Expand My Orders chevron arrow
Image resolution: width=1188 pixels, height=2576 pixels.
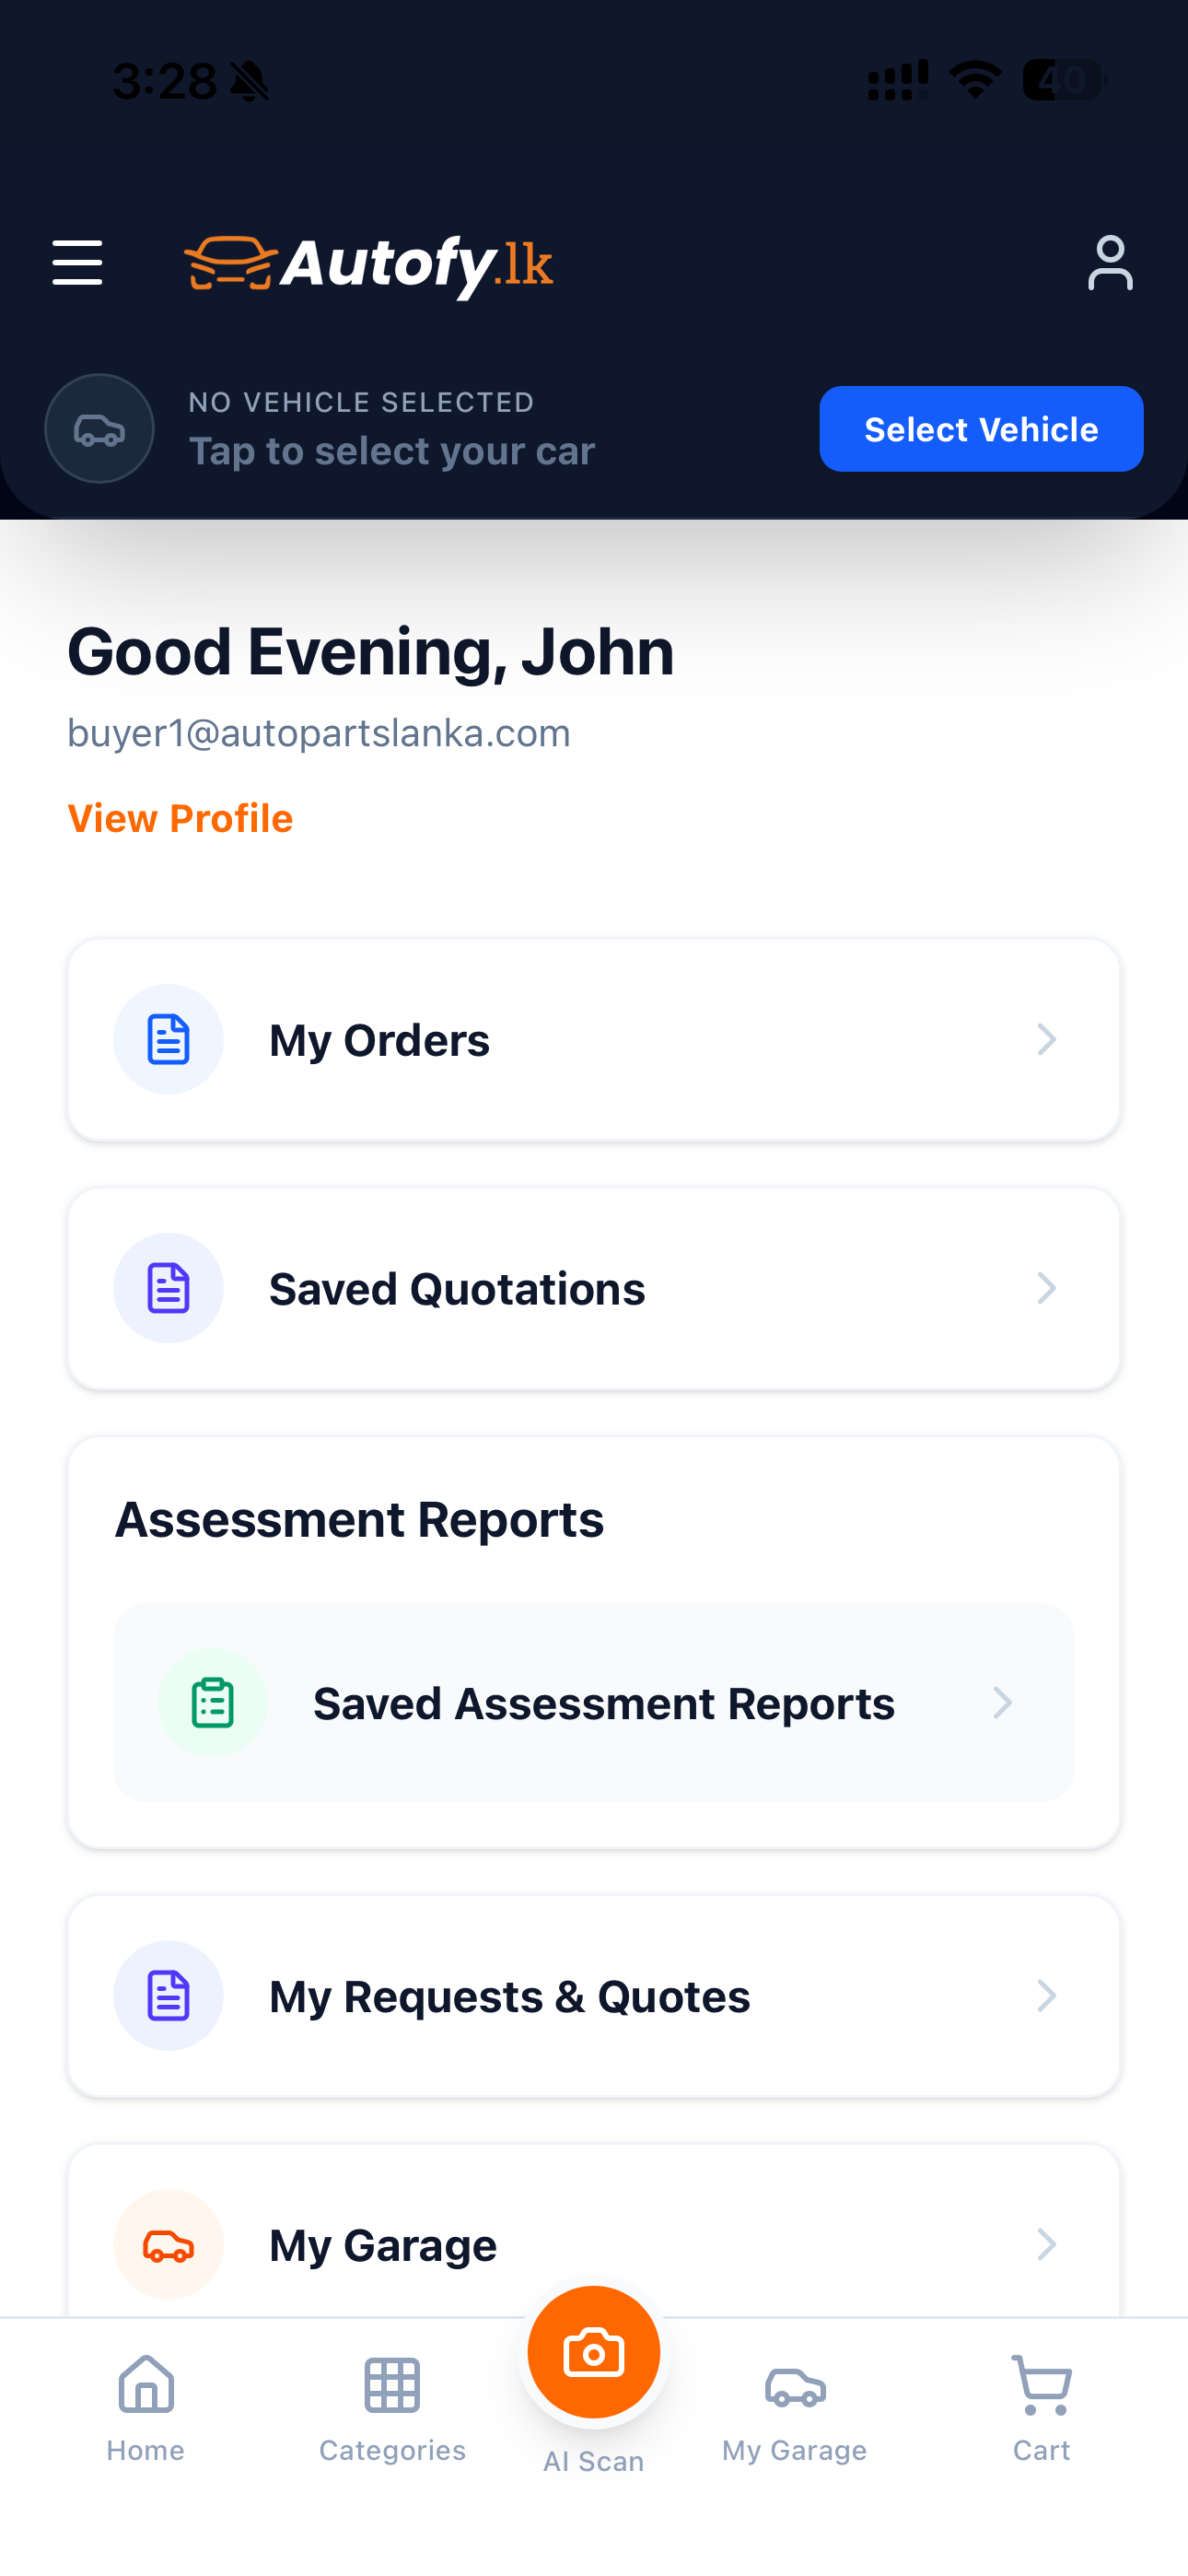pyautogui.click(x=1046, y=1039)
